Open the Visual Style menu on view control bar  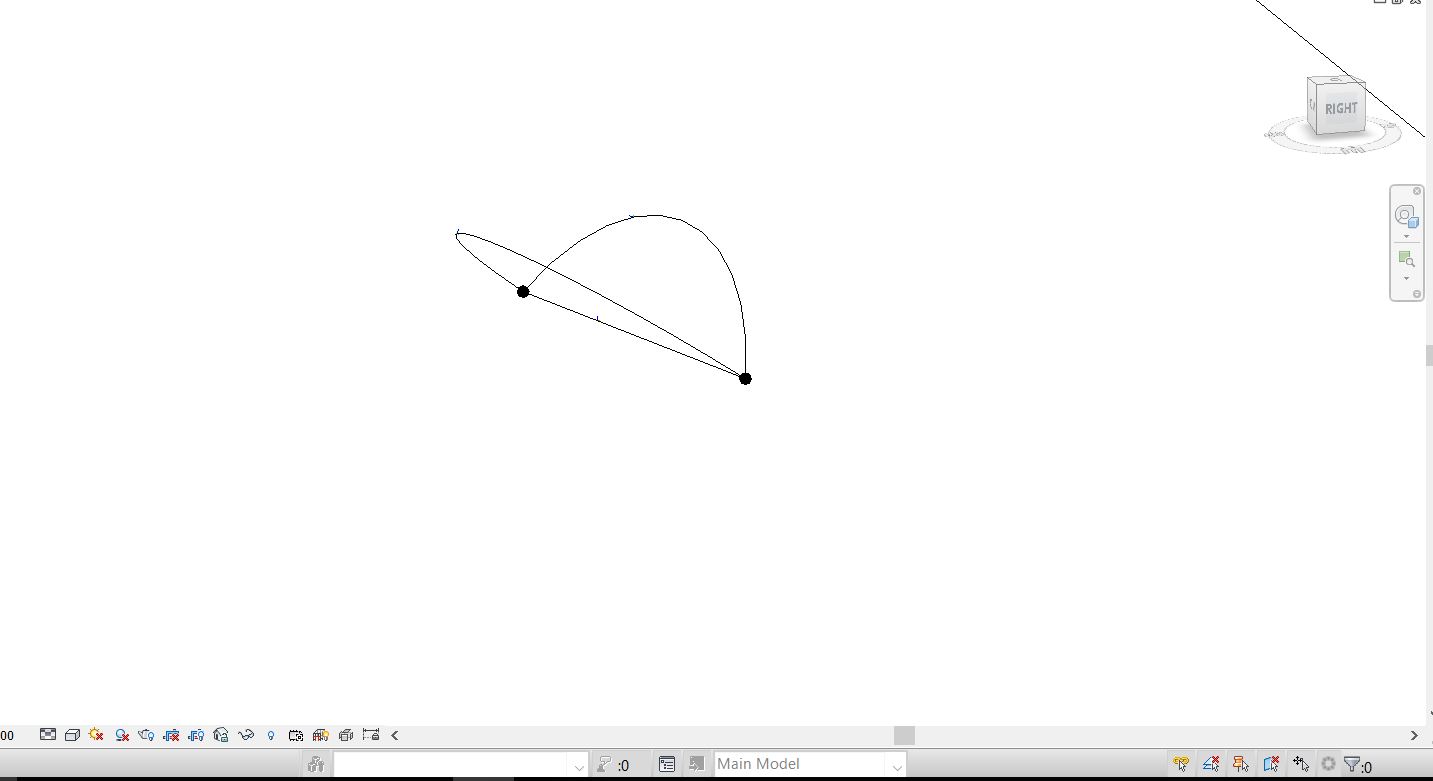71,735
